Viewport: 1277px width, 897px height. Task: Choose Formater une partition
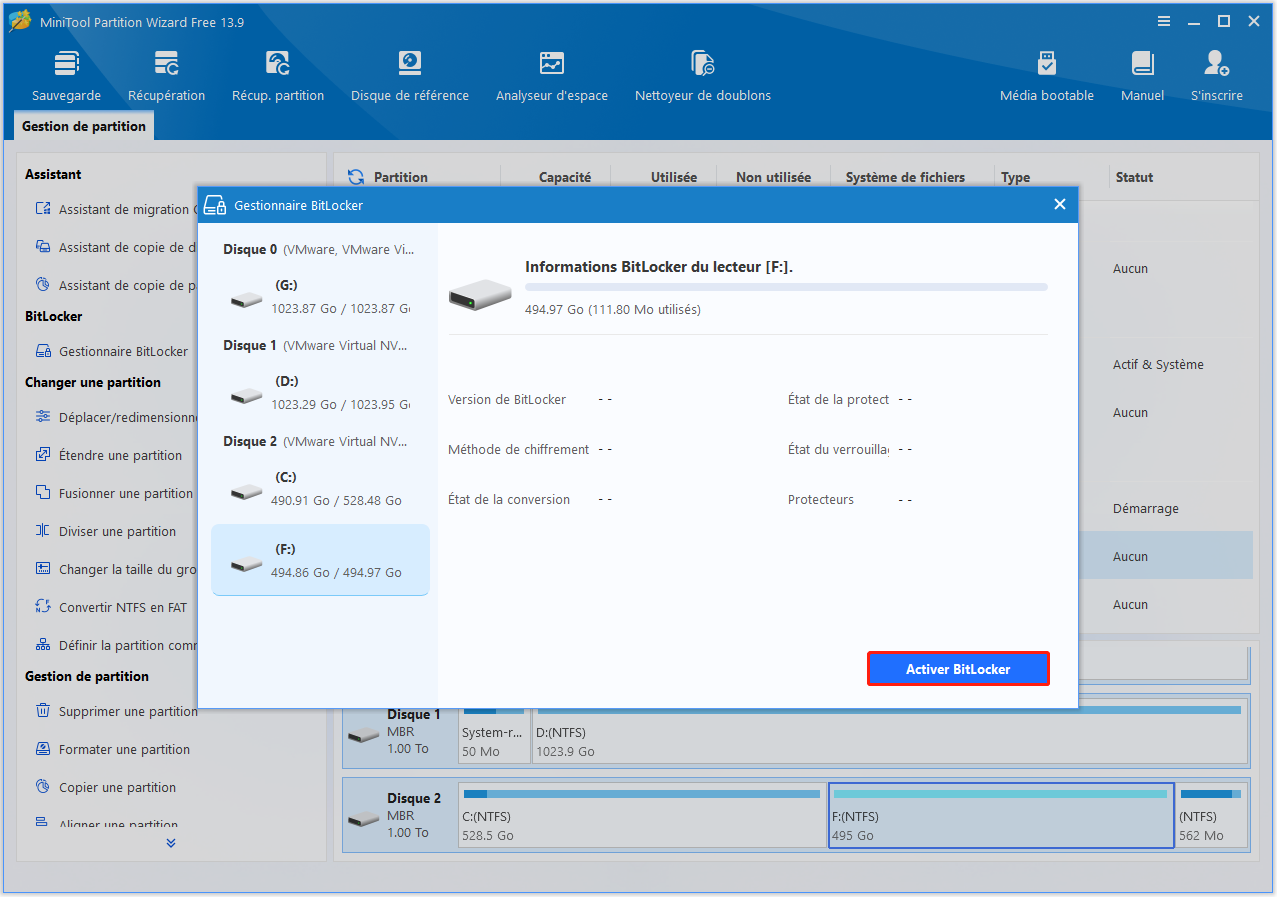(112, 749)
